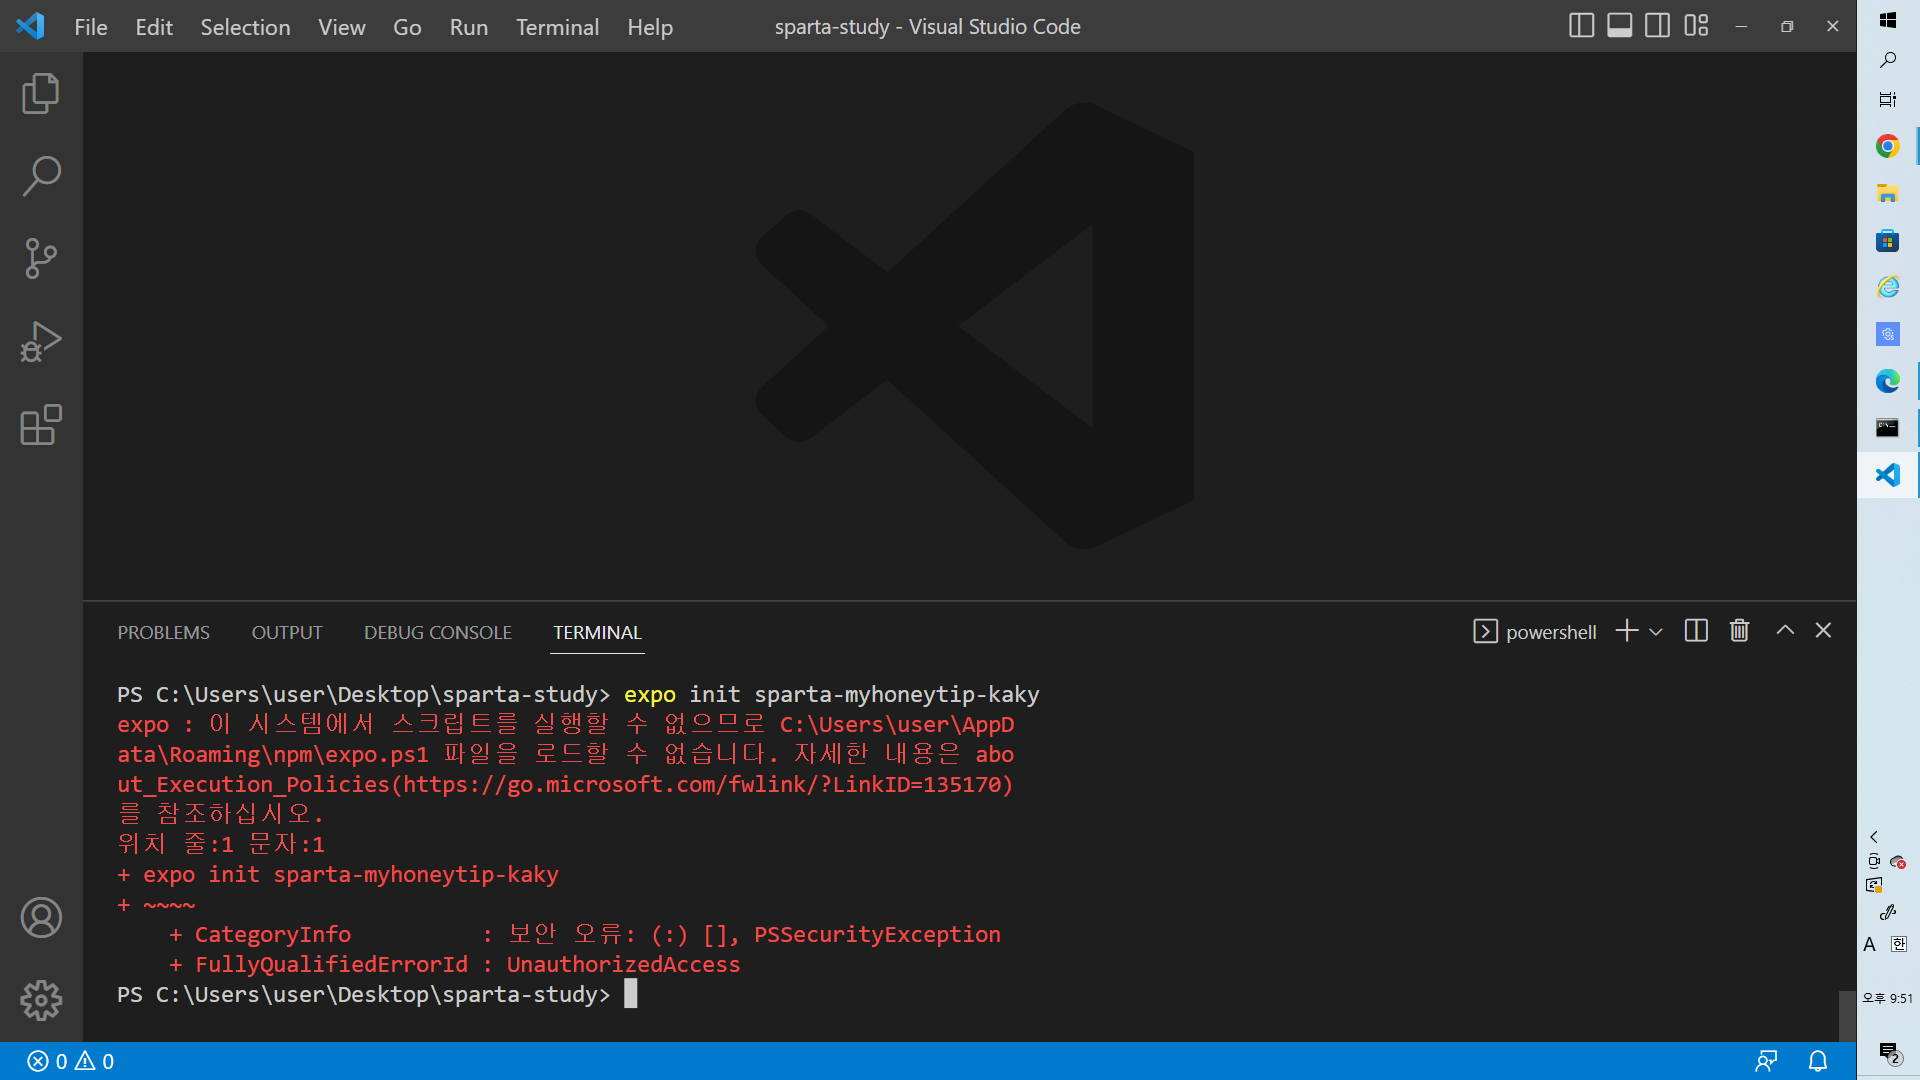Toggle the Korean/English IME mode indicator A
This screenshot has height=1080, width=1920.
click(1870, 945)
